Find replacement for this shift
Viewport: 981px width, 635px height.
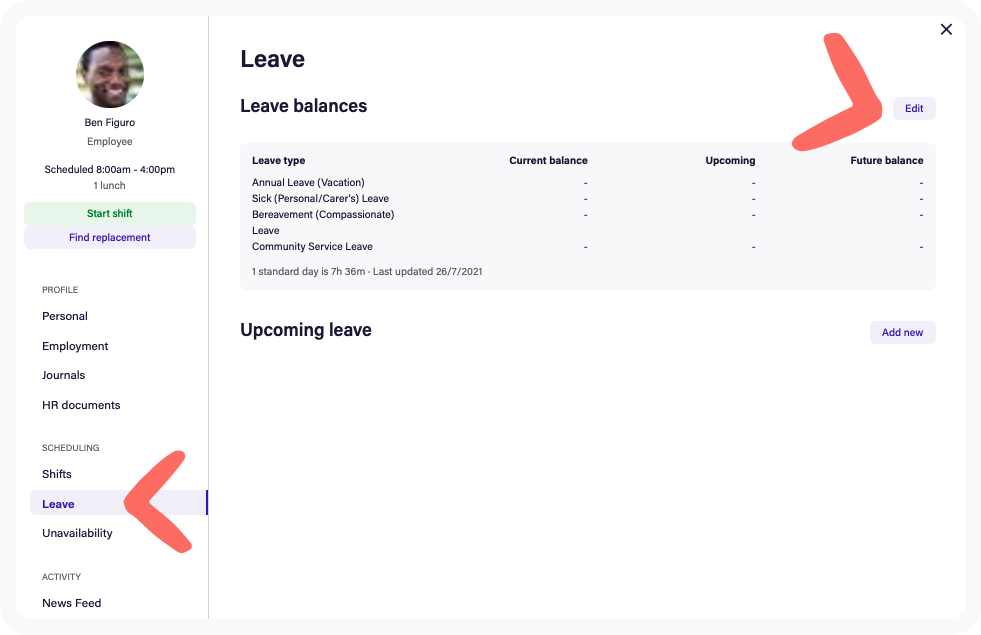click(x=109, y=237)
